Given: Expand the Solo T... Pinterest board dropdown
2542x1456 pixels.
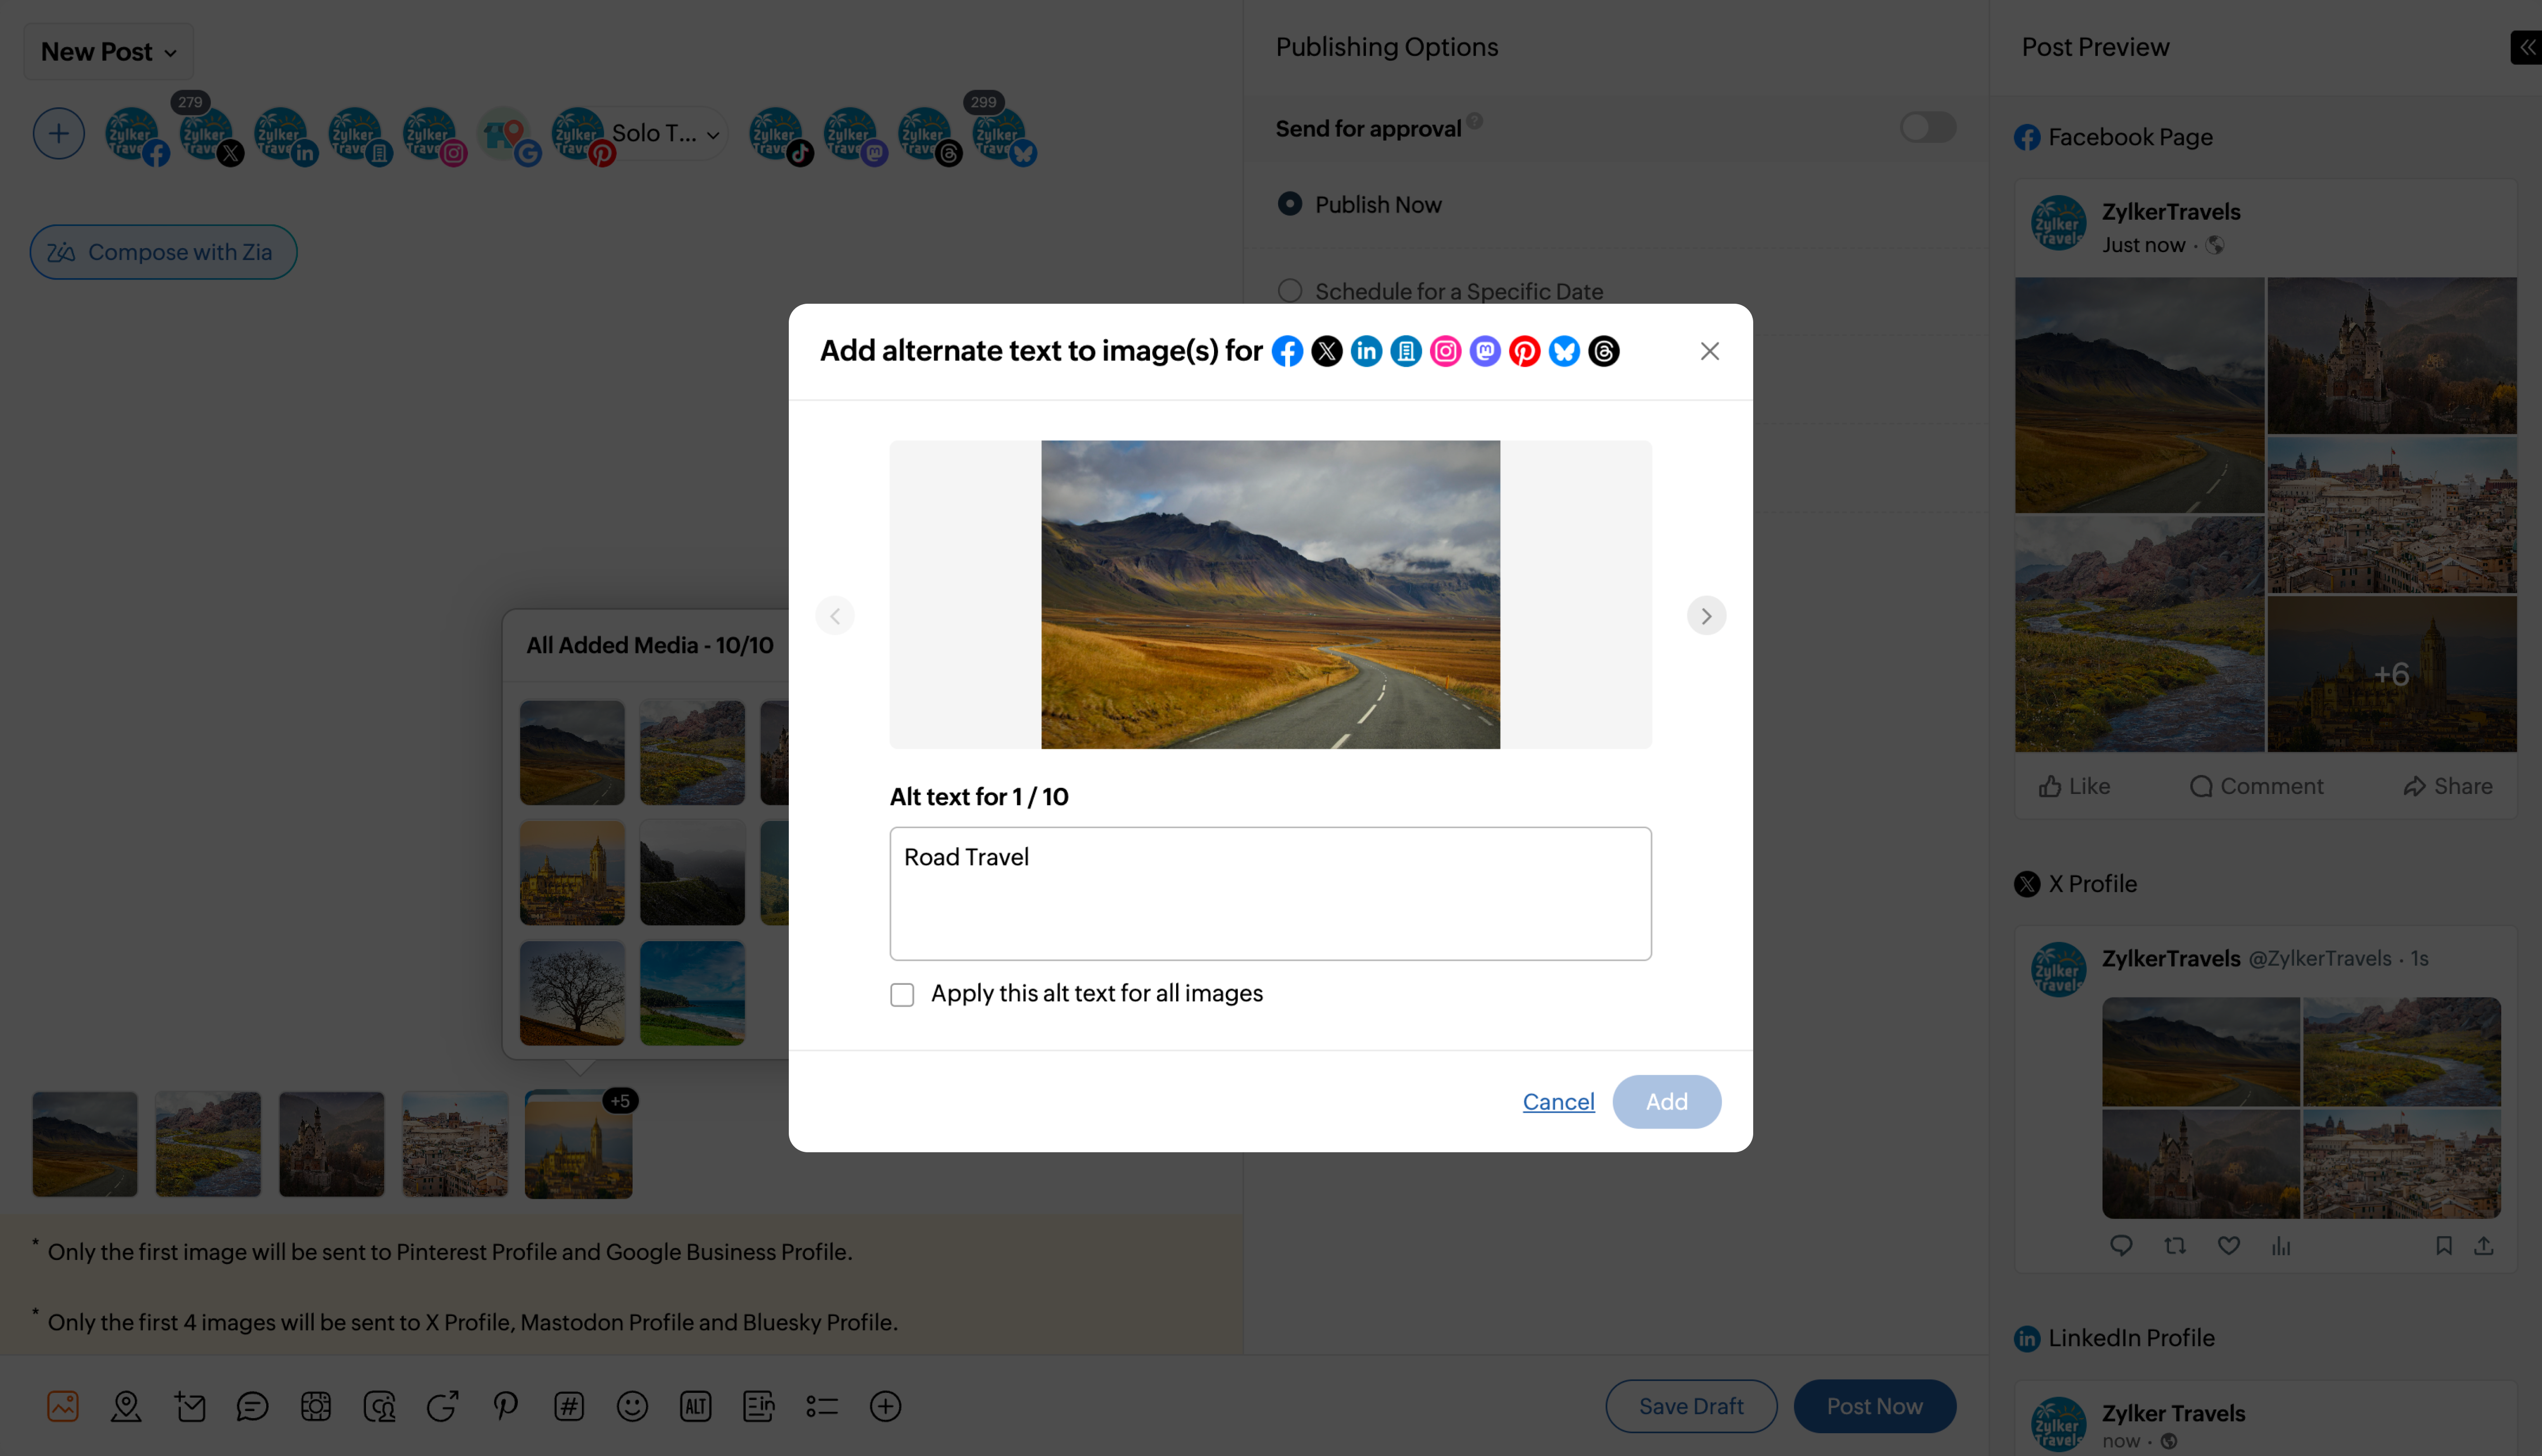Looking at the screenshot, I should (713, 135).
